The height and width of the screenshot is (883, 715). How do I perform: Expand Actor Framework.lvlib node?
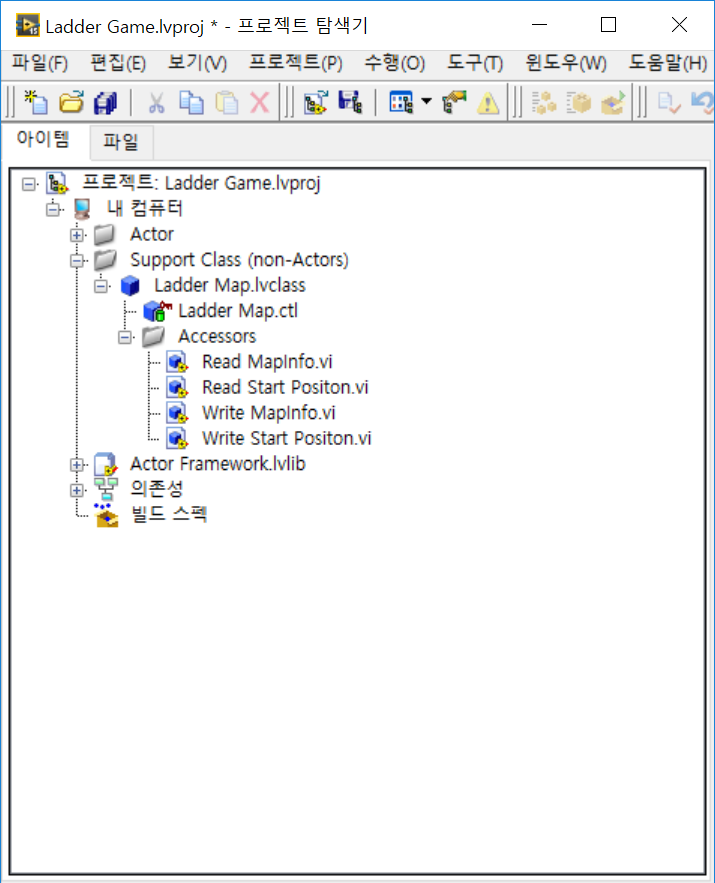coord(77,465)
